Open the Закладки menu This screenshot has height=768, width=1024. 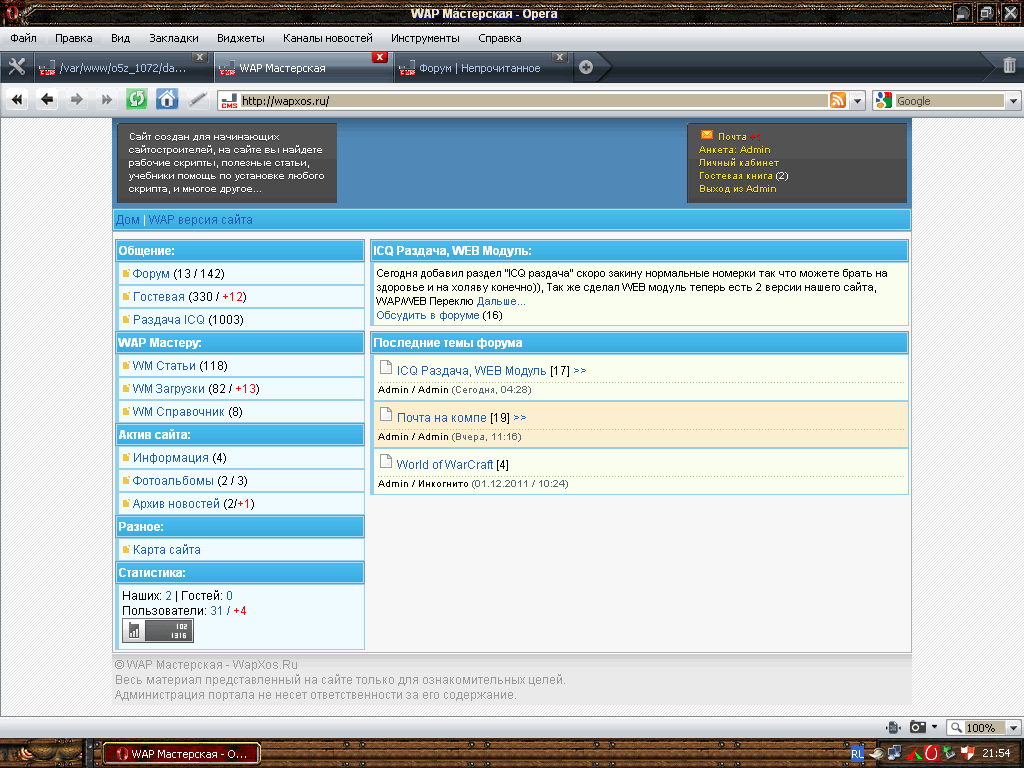(174, 38)
